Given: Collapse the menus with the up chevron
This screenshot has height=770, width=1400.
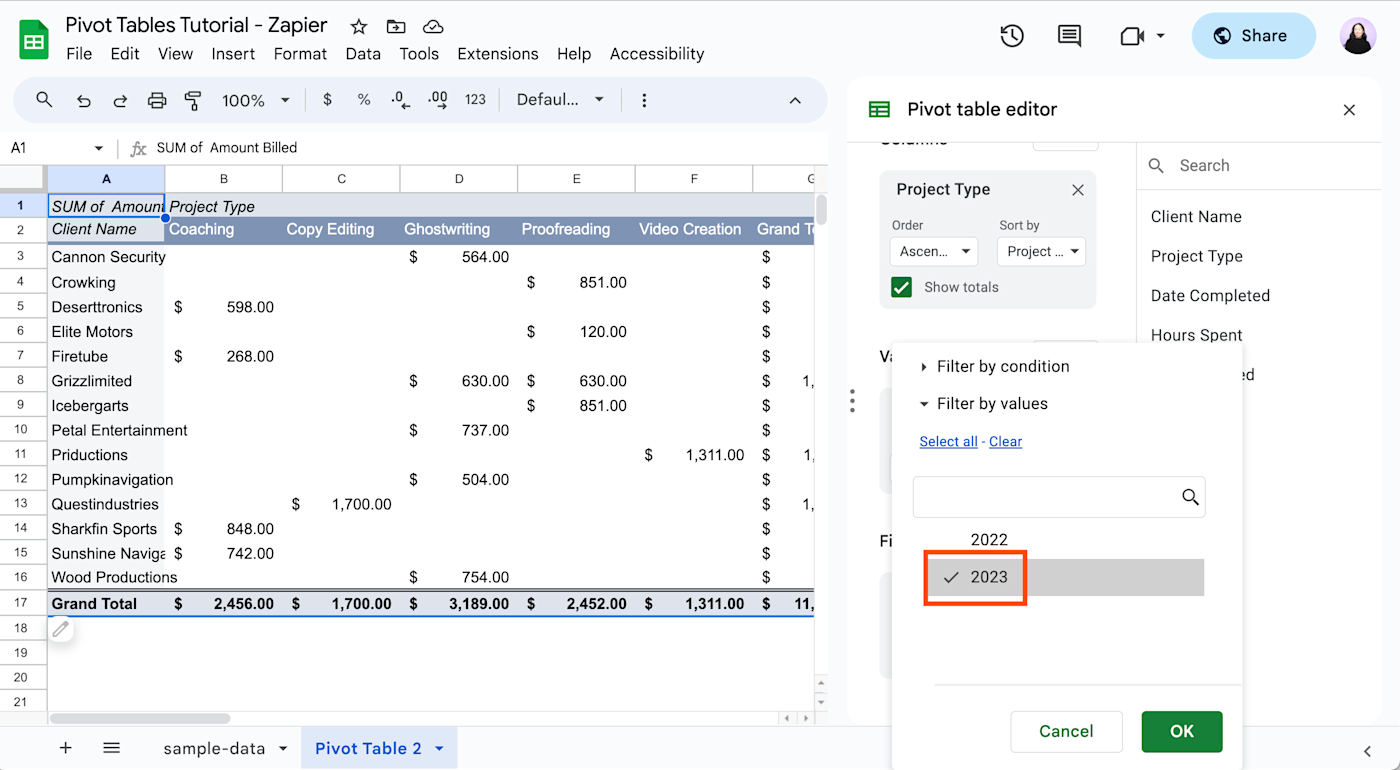Looking at the screenshot, I should click(x=795, y=100).
